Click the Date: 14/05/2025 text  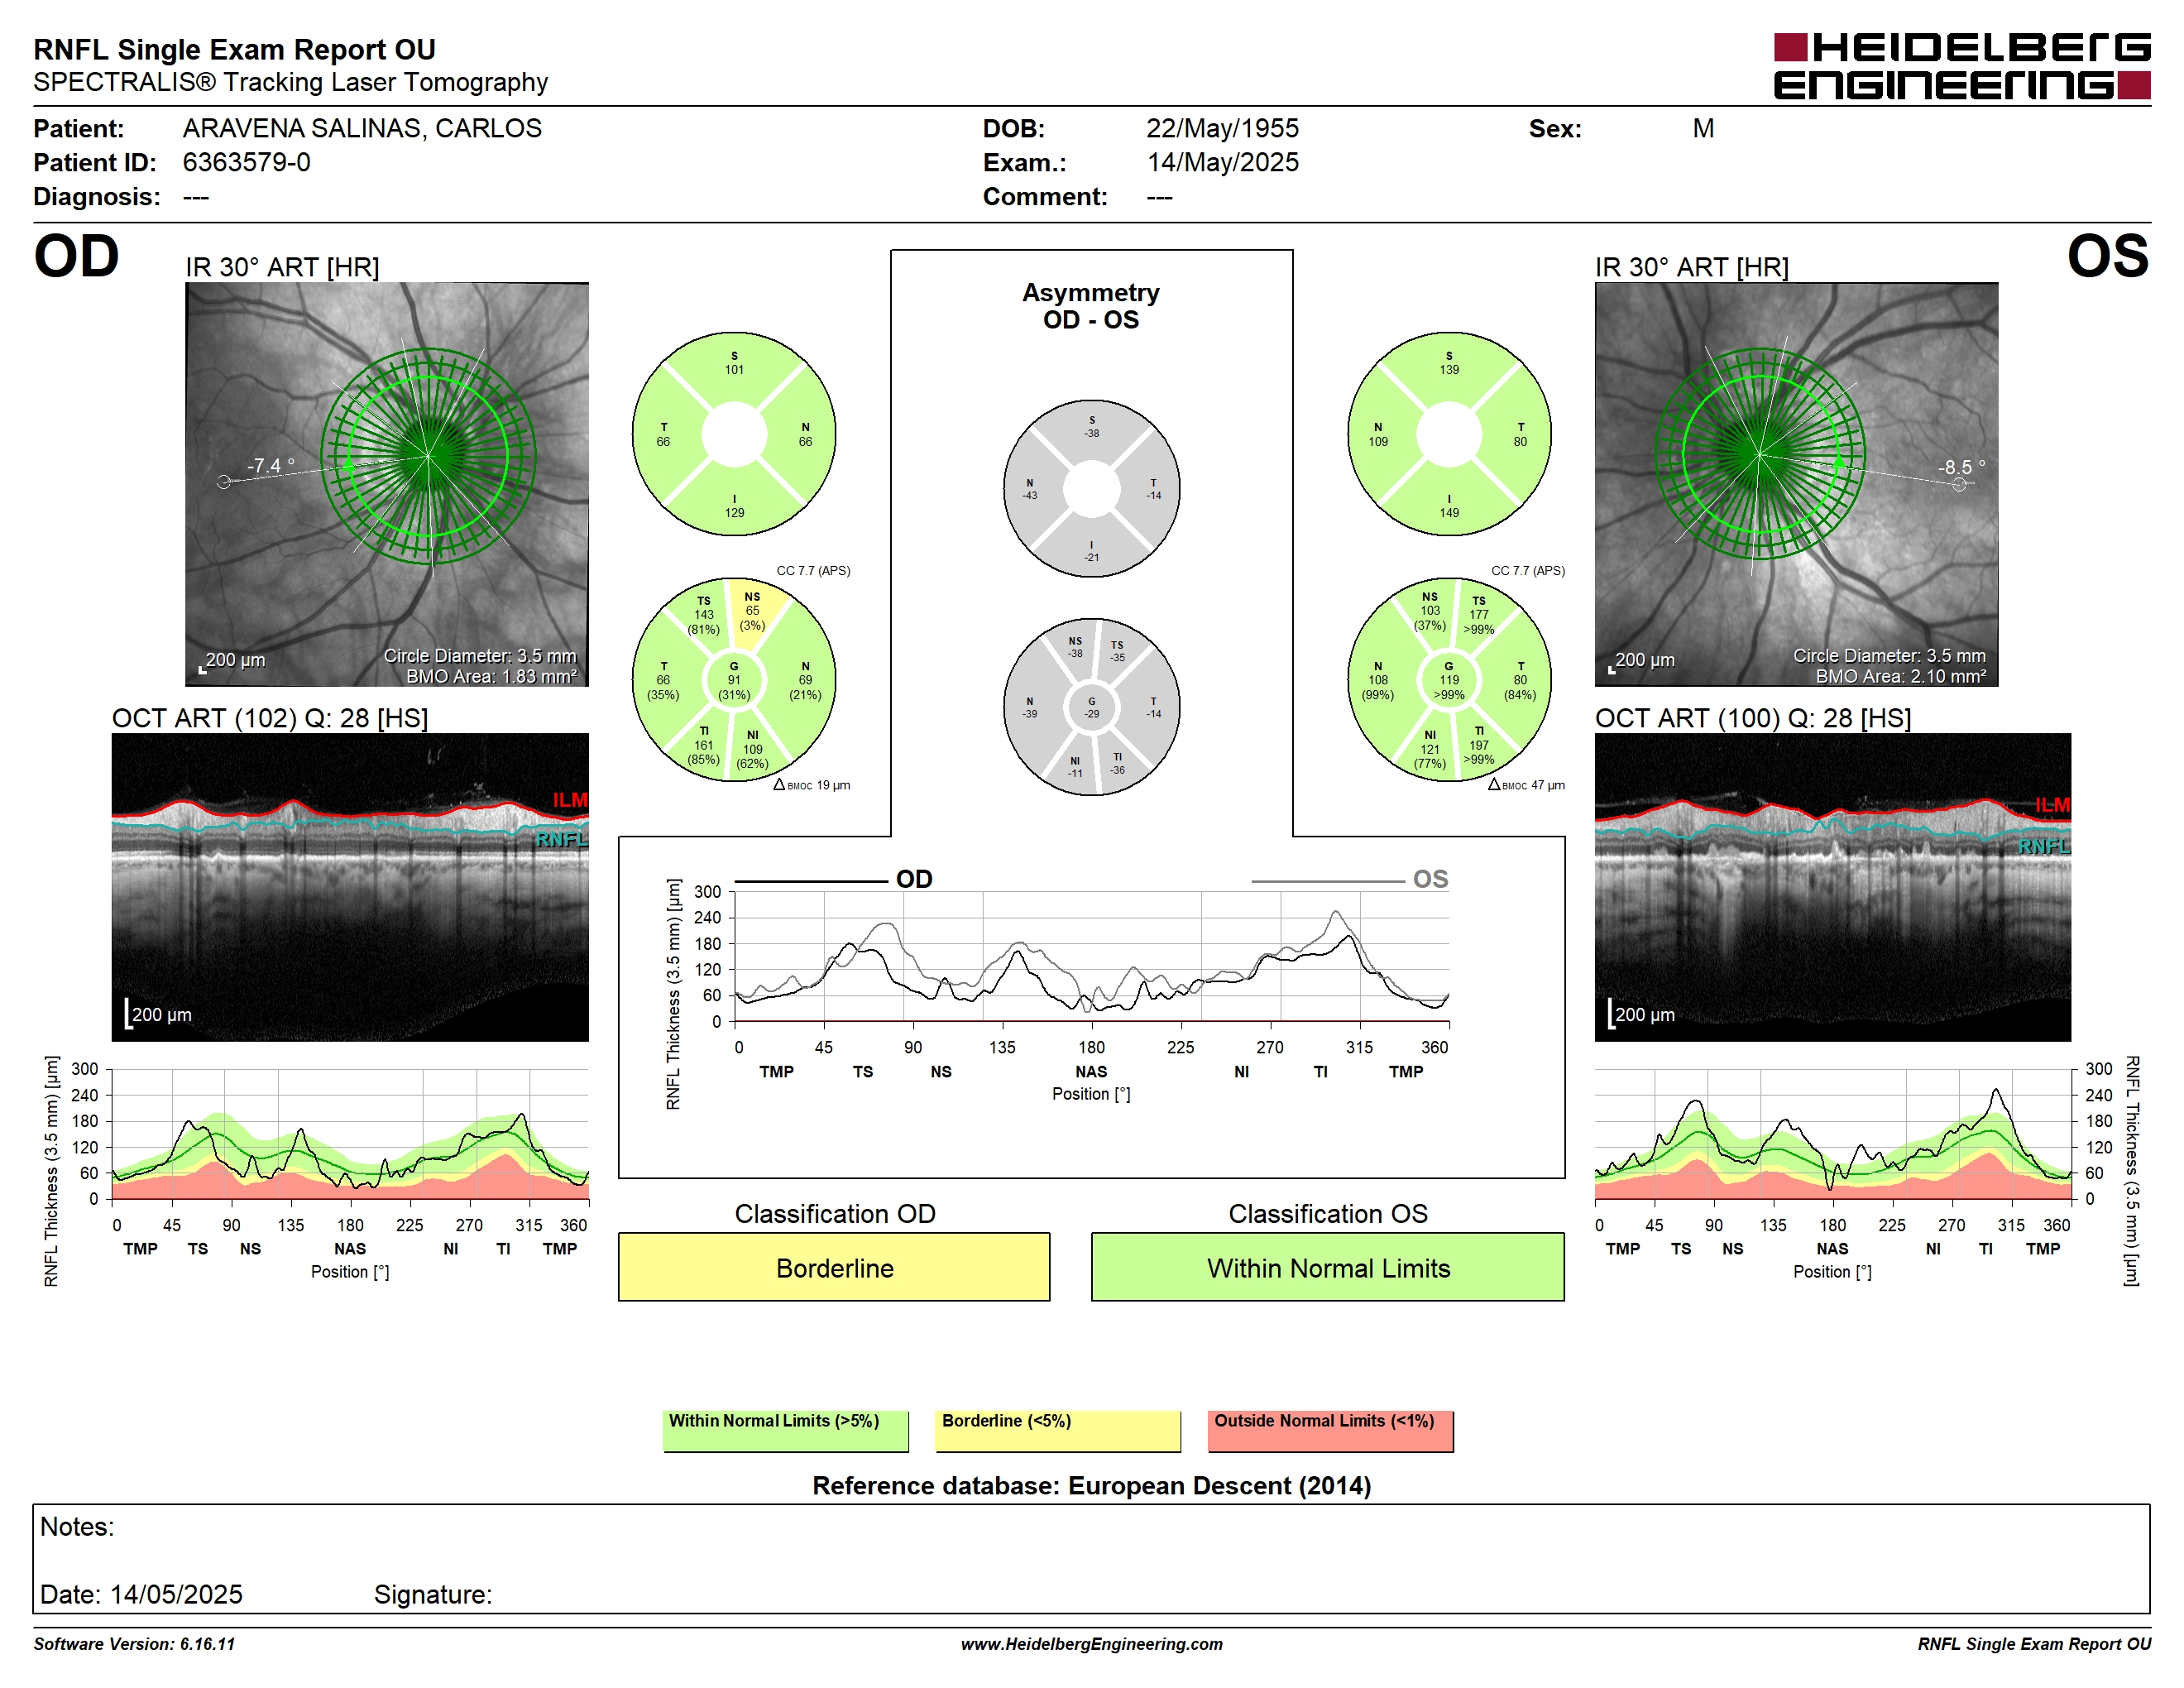pyautogui.click(x=141, y=1594)
